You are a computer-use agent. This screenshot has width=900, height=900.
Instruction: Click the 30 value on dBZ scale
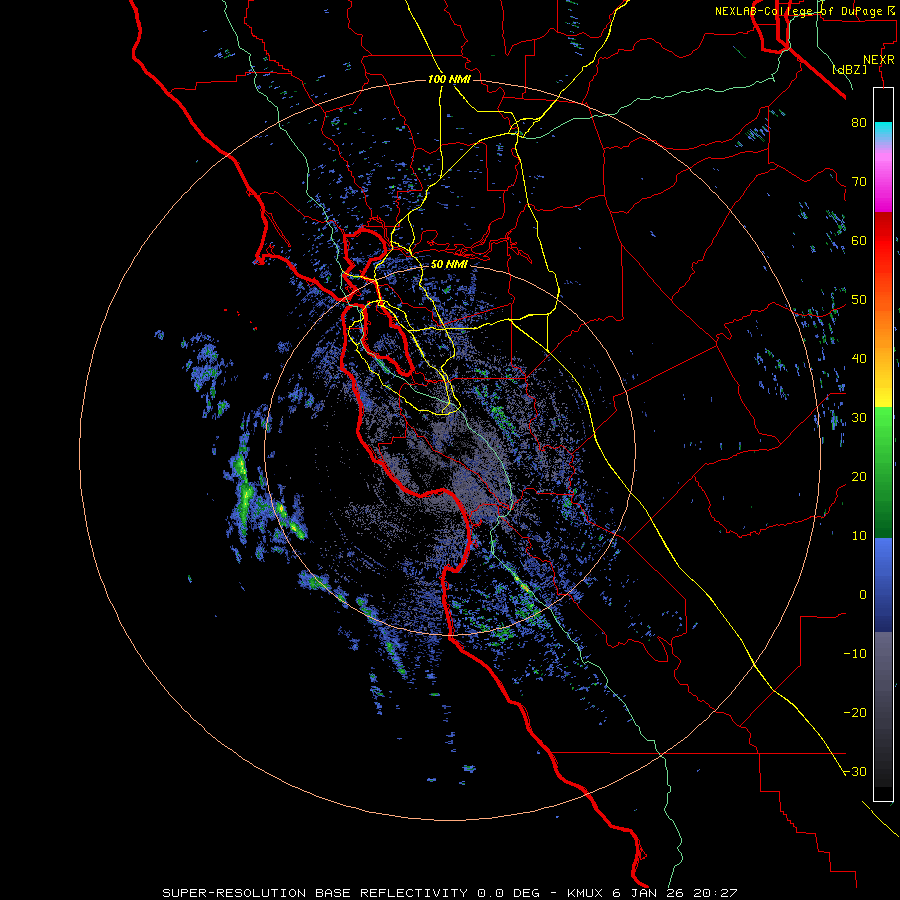click(859, 418)
